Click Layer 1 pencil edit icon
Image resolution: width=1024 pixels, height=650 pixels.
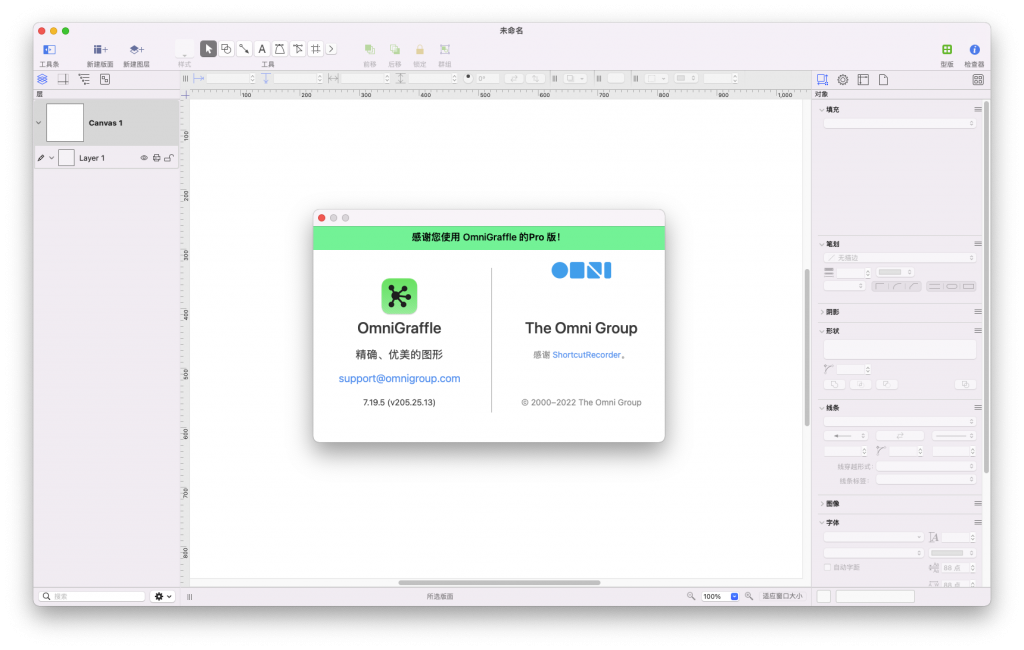[x=41, y=158]
